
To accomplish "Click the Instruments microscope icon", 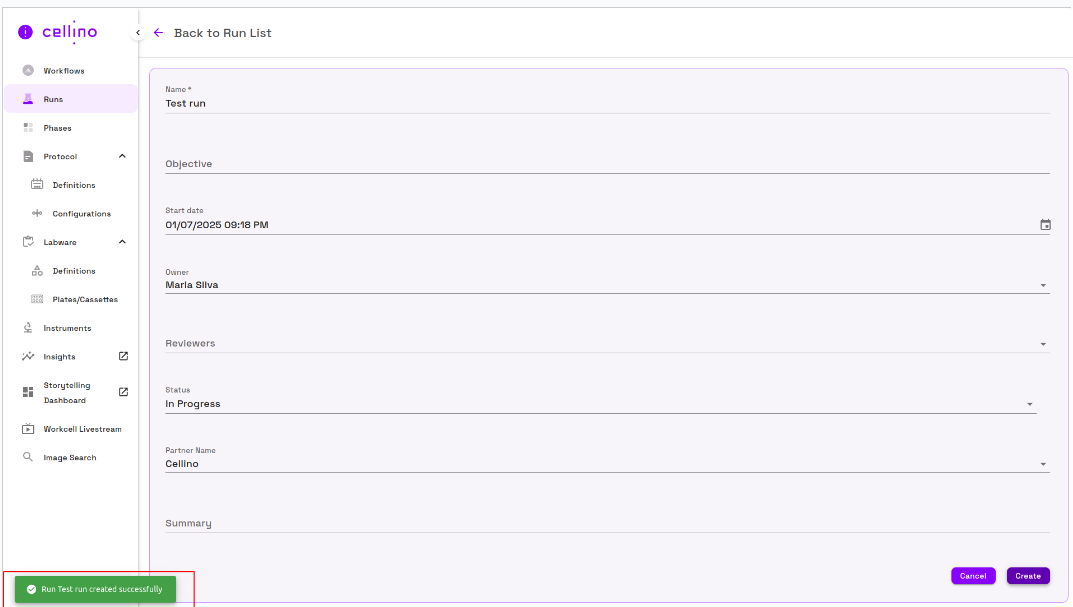I will [x=28, y=328].
